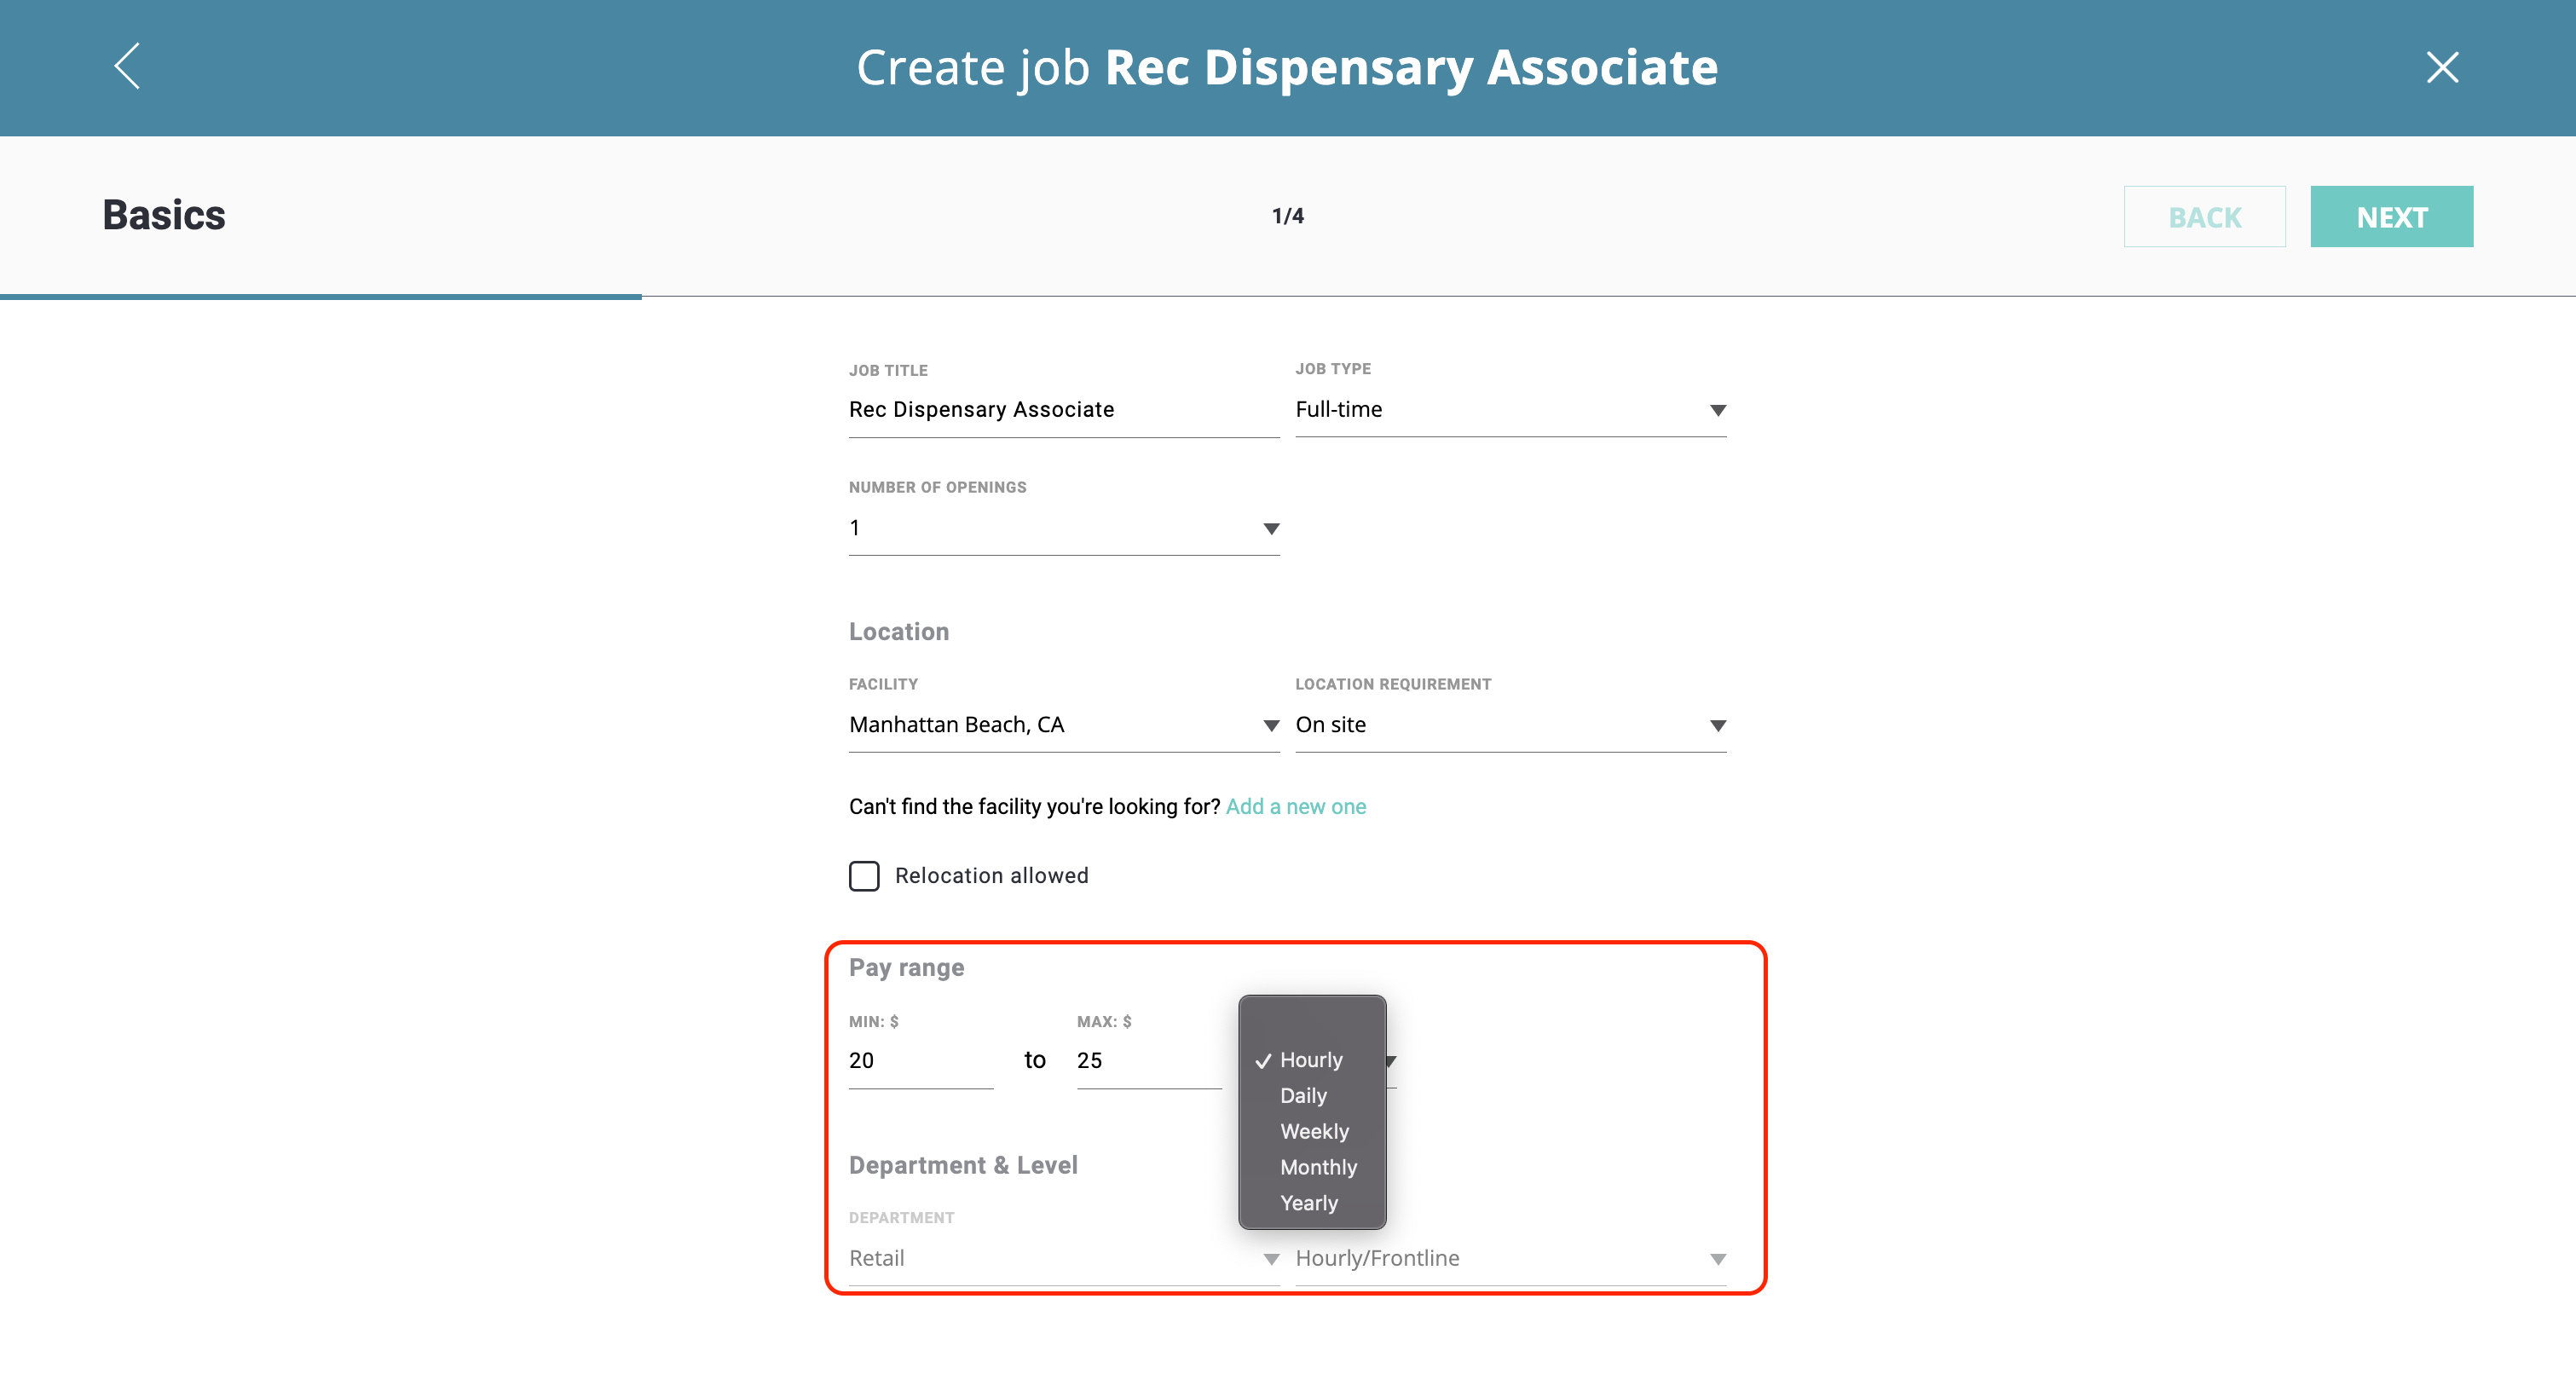The width and height of the screenshot is (2576, 1374).
Task: Expand the Location Requirement dropdown arrow
Action: click(x=1717, y=725)
